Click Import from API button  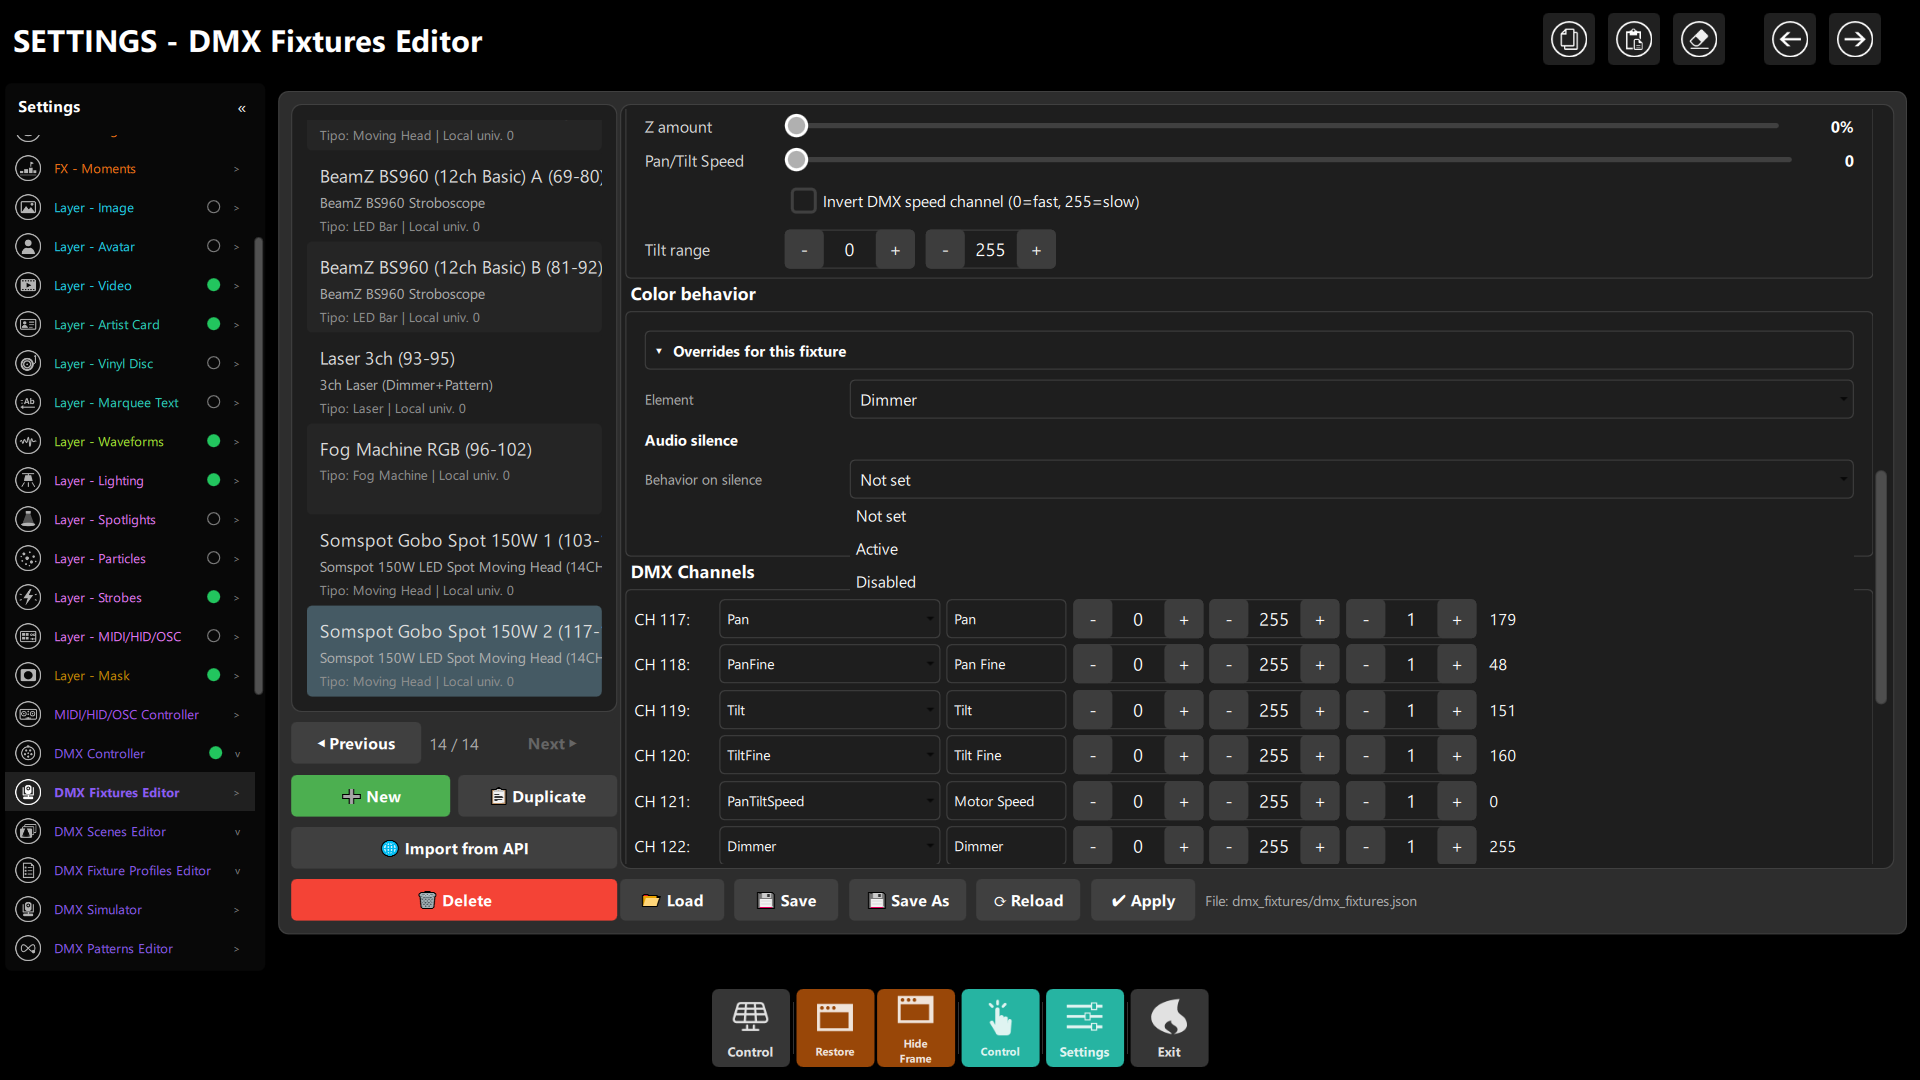pyautogui.click(x=454, y=848)
